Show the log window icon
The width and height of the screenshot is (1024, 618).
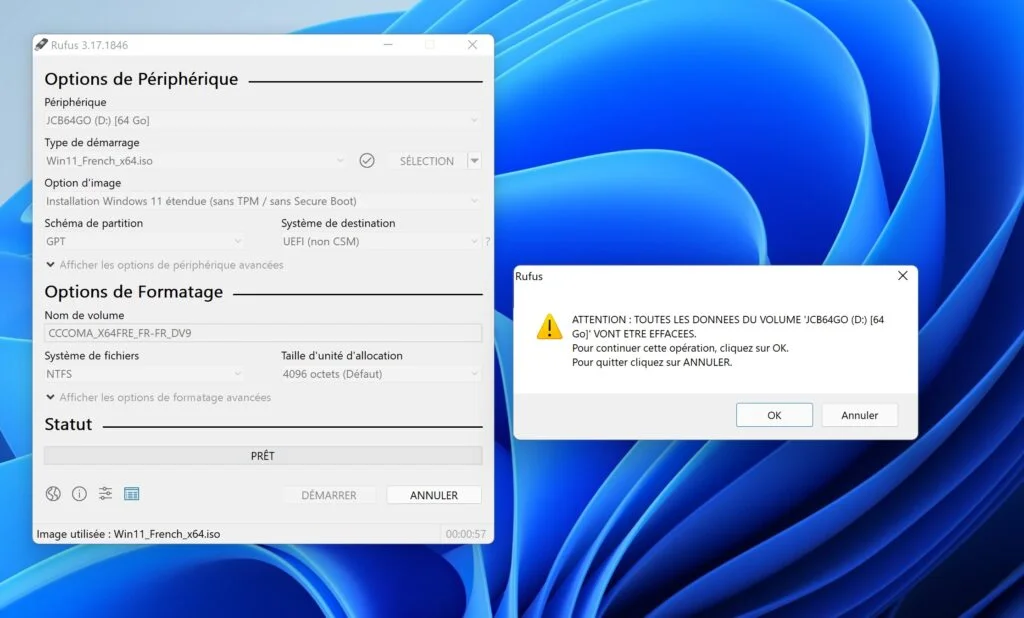131,494
